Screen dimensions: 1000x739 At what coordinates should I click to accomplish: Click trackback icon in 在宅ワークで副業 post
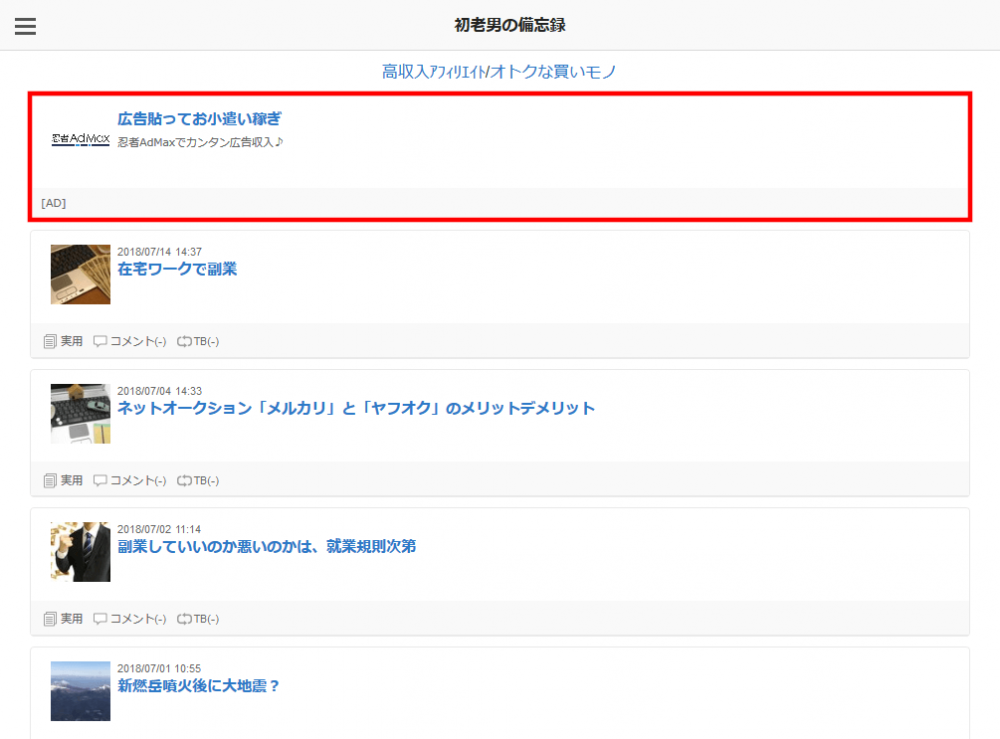coord(184,342)
